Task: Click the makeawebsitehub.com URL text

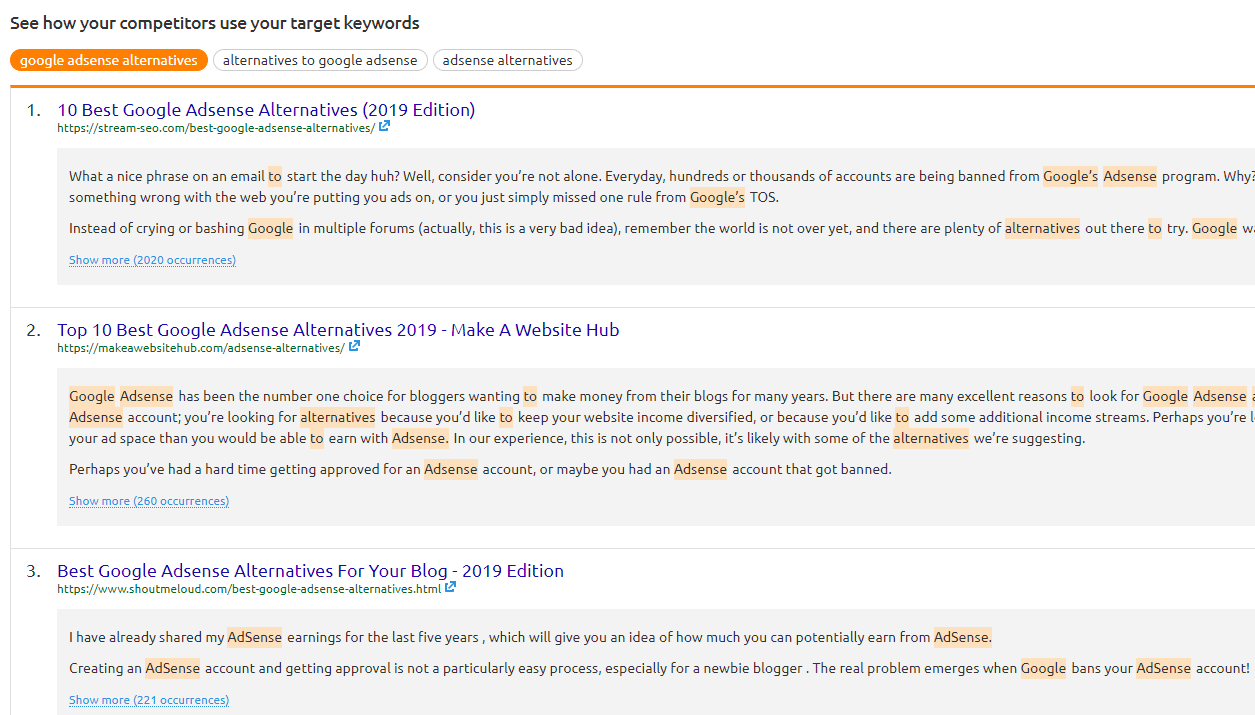Action: coord(200,348)
